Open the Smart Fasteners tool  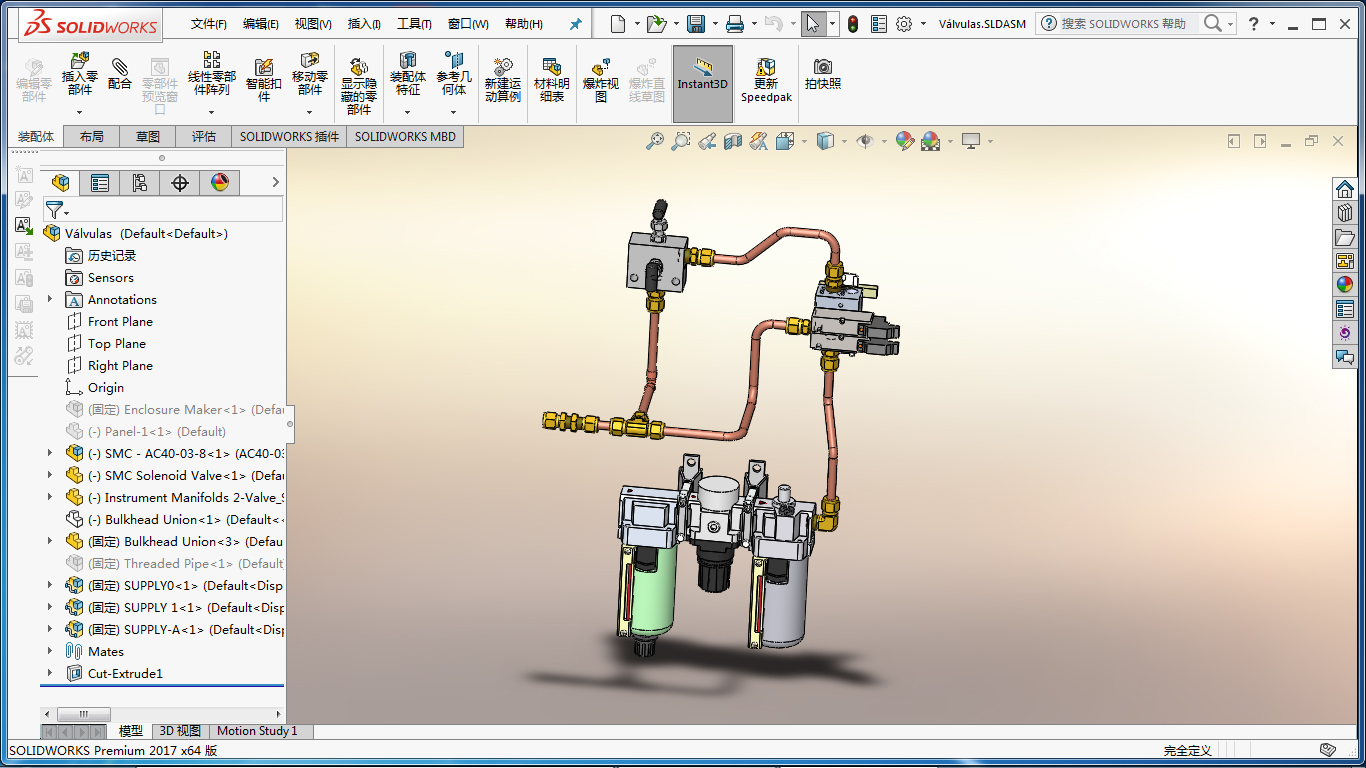264,78
